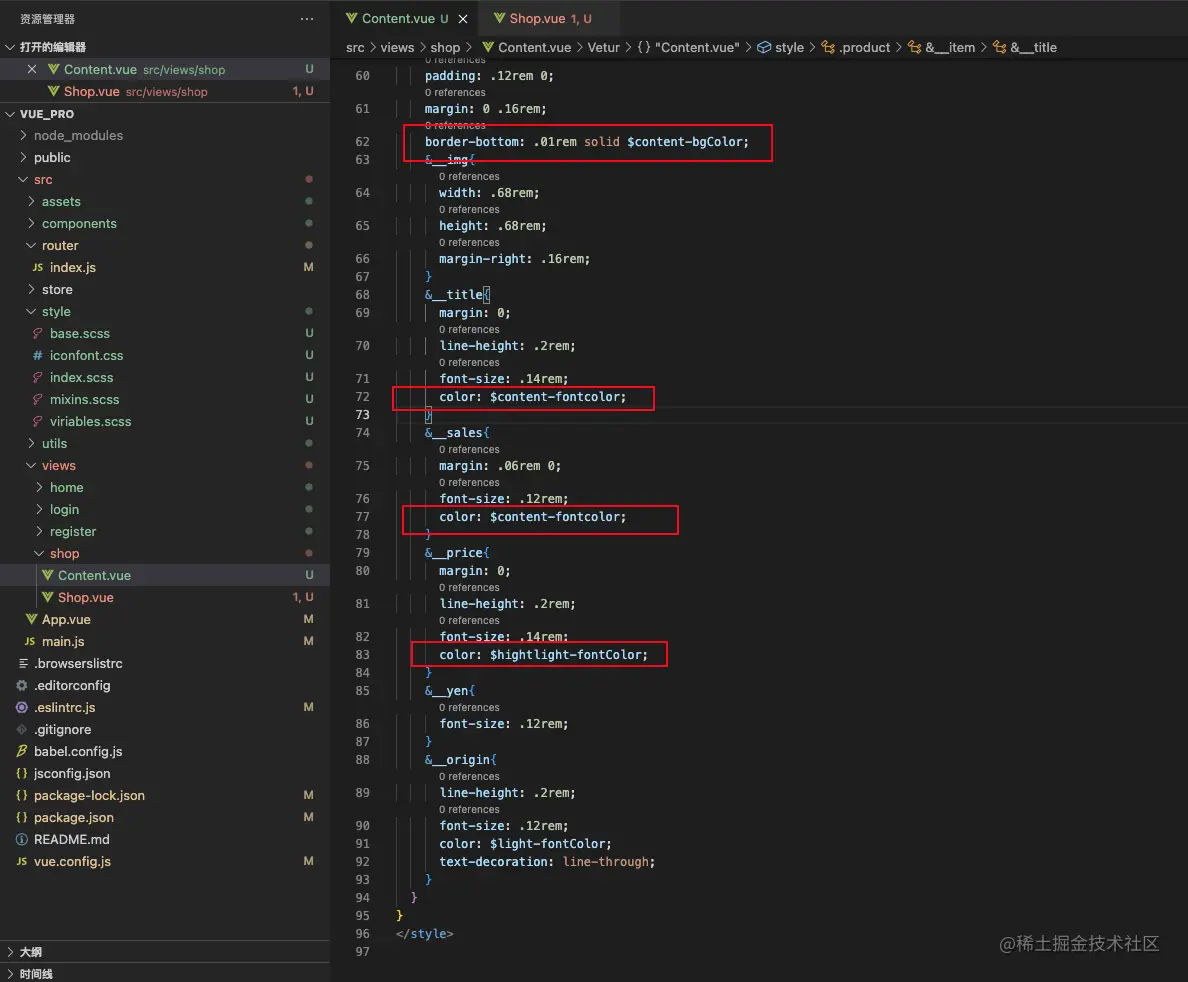Viewport: 1188px width, 982px height.
Task: Place cursor on line 83 $hightlight-fontColor
Action: (x=568, y=655)
